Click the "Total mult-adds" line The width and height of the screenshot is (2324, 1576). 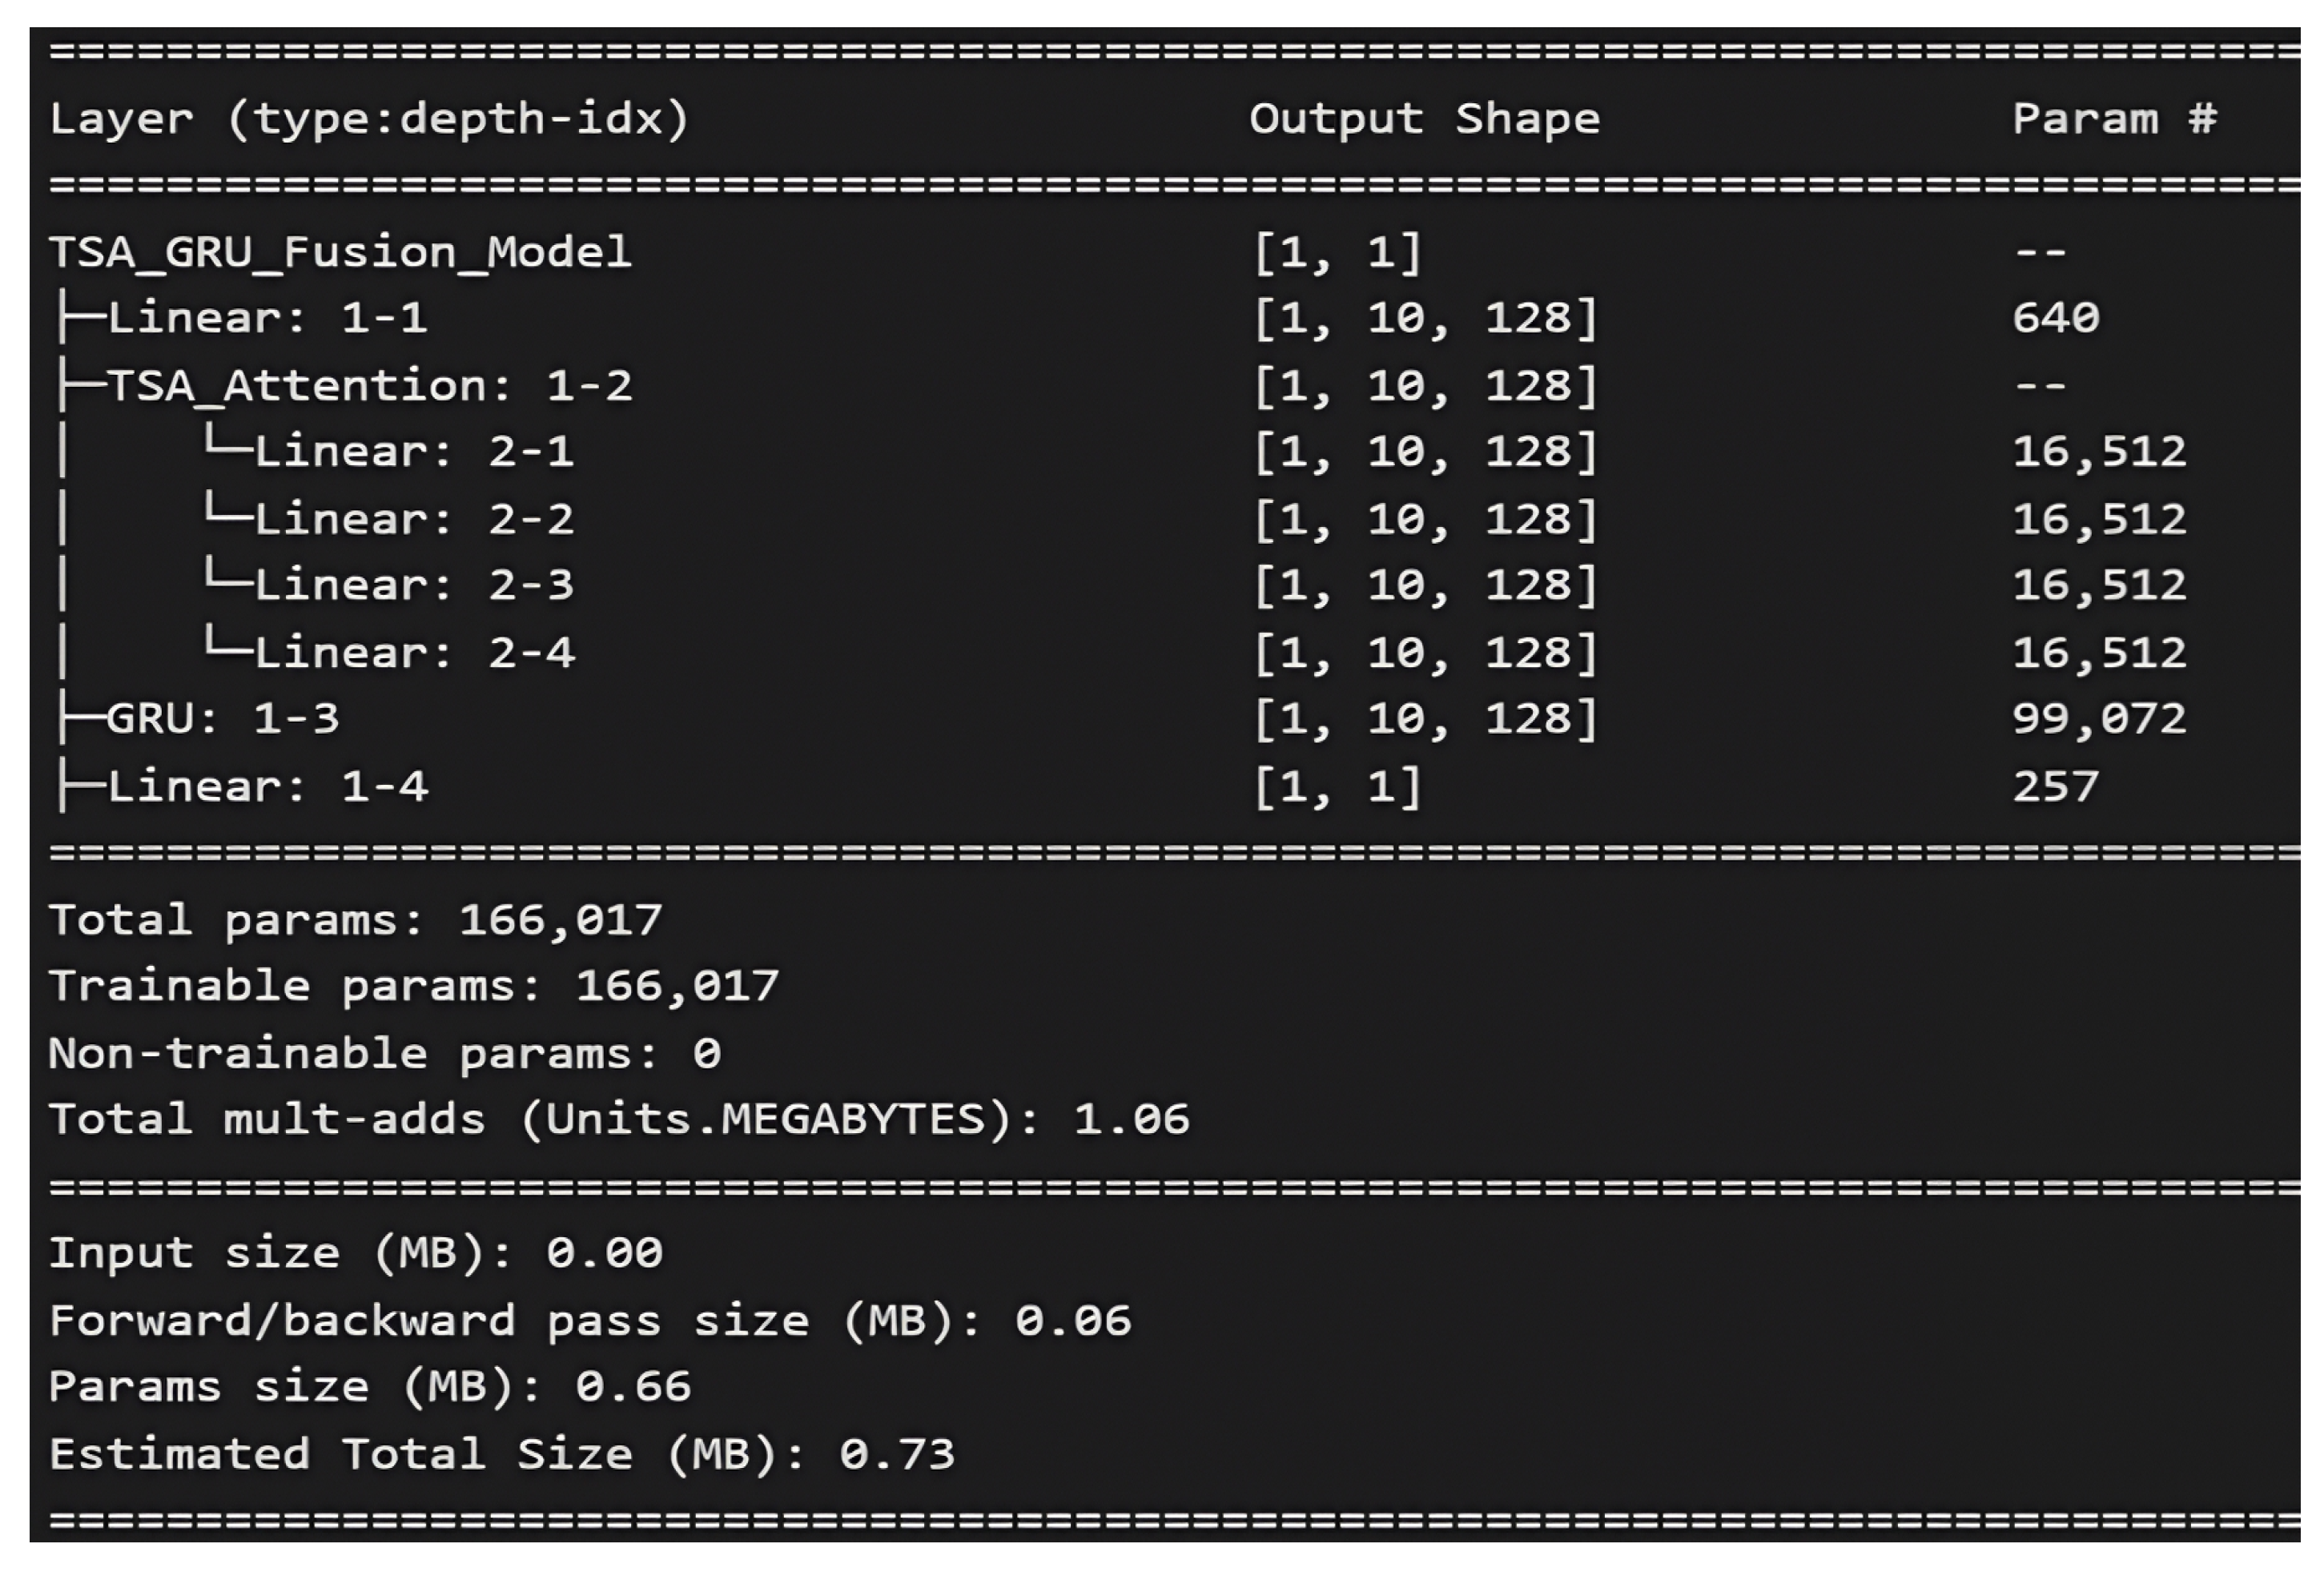tap(618, 1120)
